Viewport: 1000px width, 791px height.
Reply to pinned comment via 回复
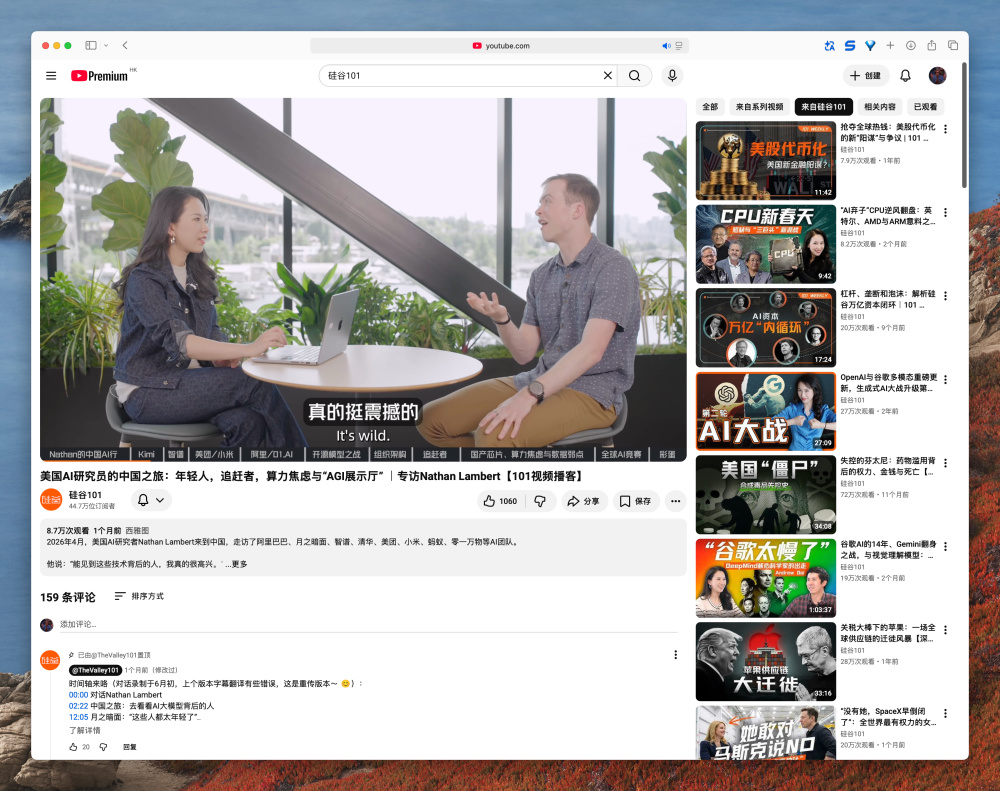tap(129, 746)
